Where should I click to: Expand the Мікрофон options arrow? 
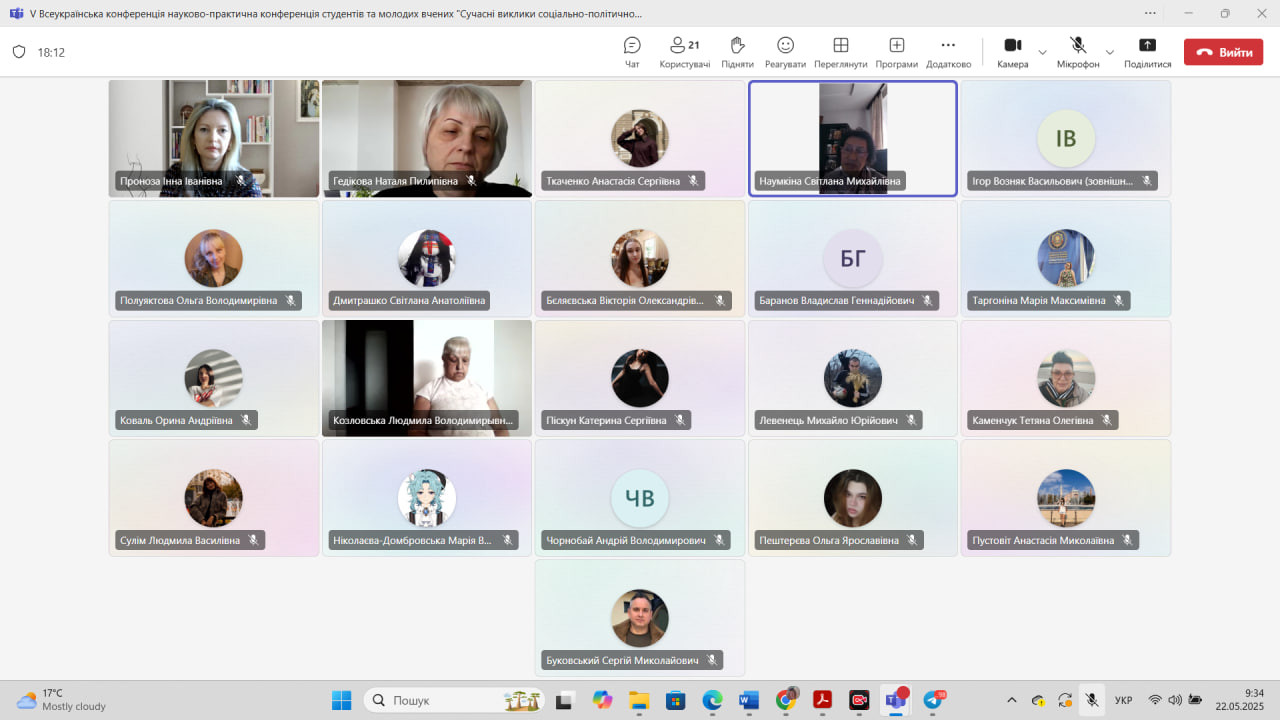coord(1109,52)
